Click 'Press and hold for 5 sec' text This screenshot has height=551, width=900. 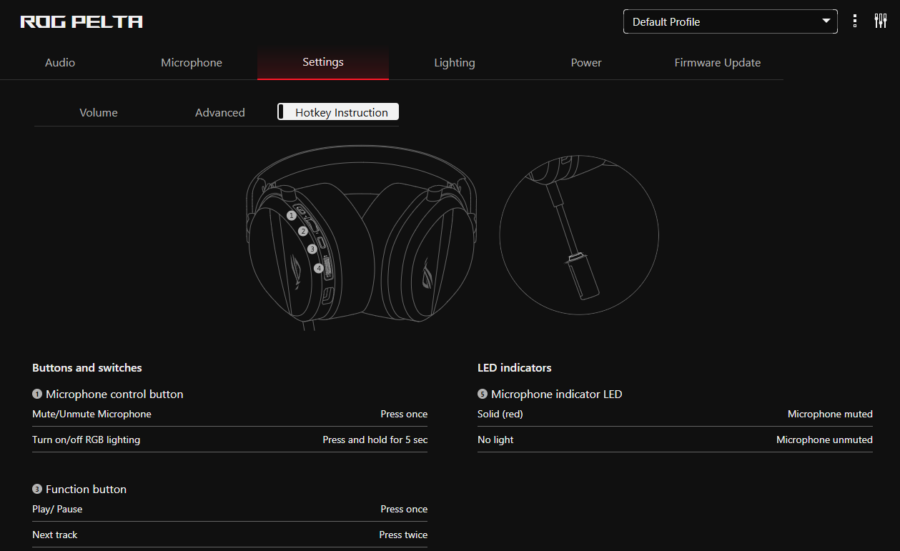click(375, 440)
